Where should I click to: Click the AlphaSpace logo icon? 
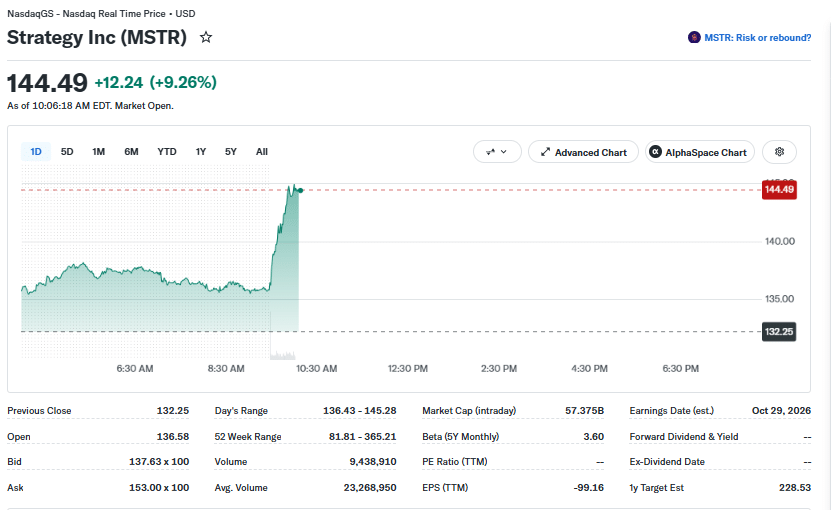coord(656,152)
